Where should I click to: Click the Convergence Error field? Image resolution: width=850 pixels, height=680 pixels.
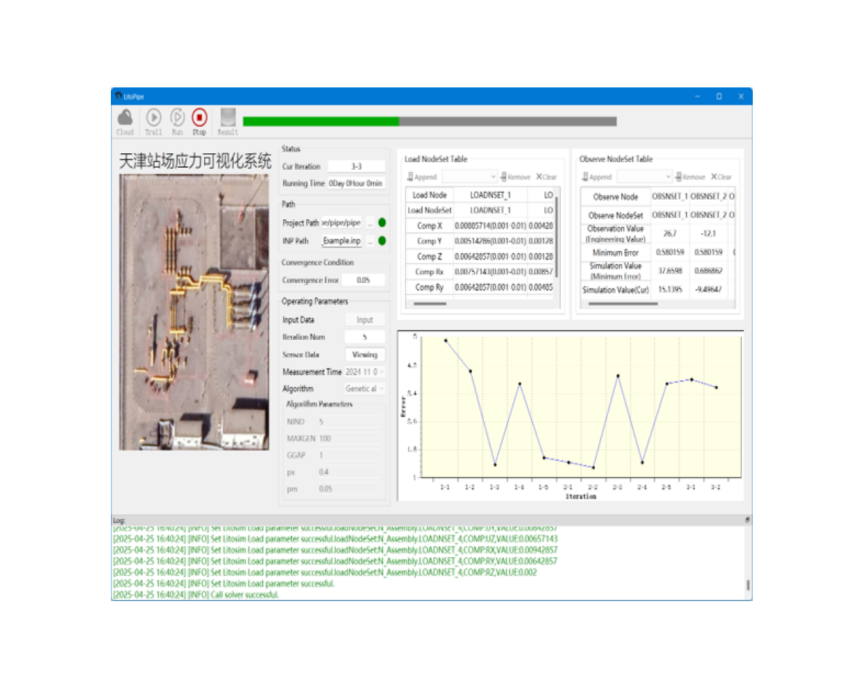coord(364,280)
